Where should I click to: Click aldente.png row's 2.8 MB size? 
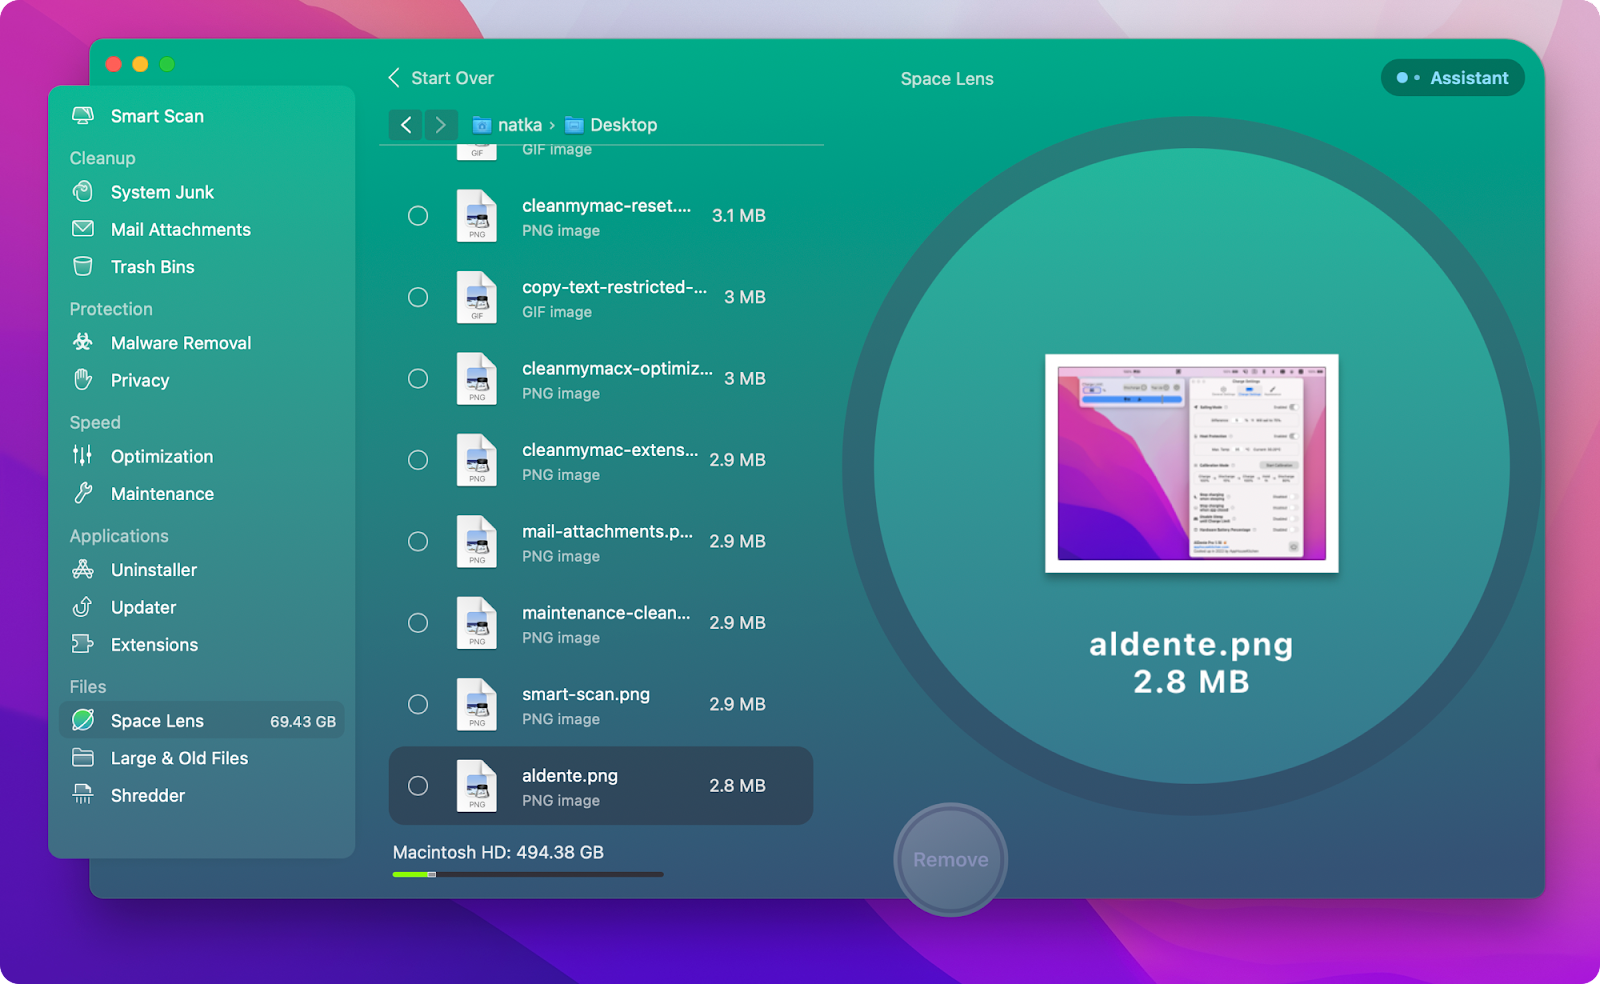click(738, 786)
